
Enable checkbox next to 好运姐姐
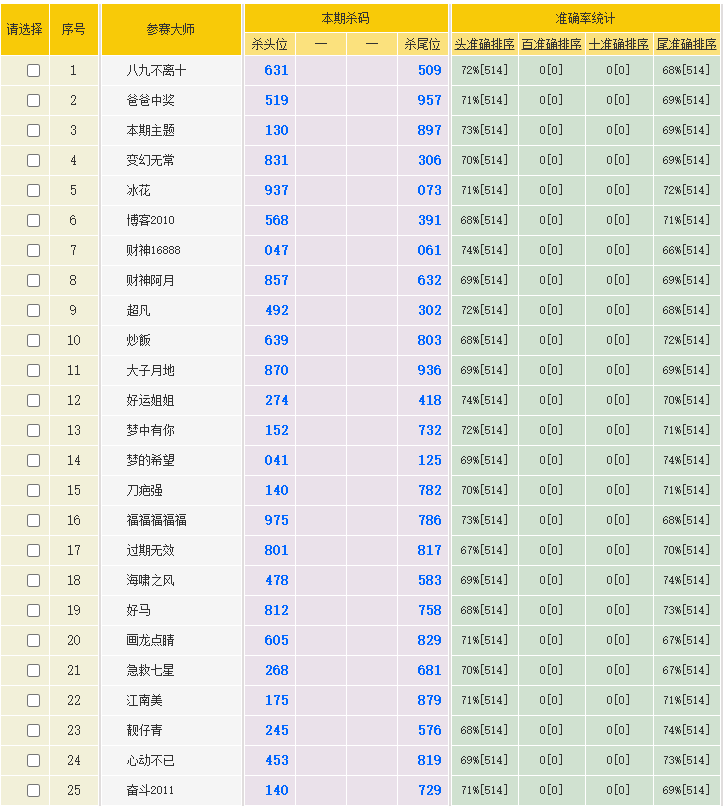pyautogui.click(x=33, y=401)
